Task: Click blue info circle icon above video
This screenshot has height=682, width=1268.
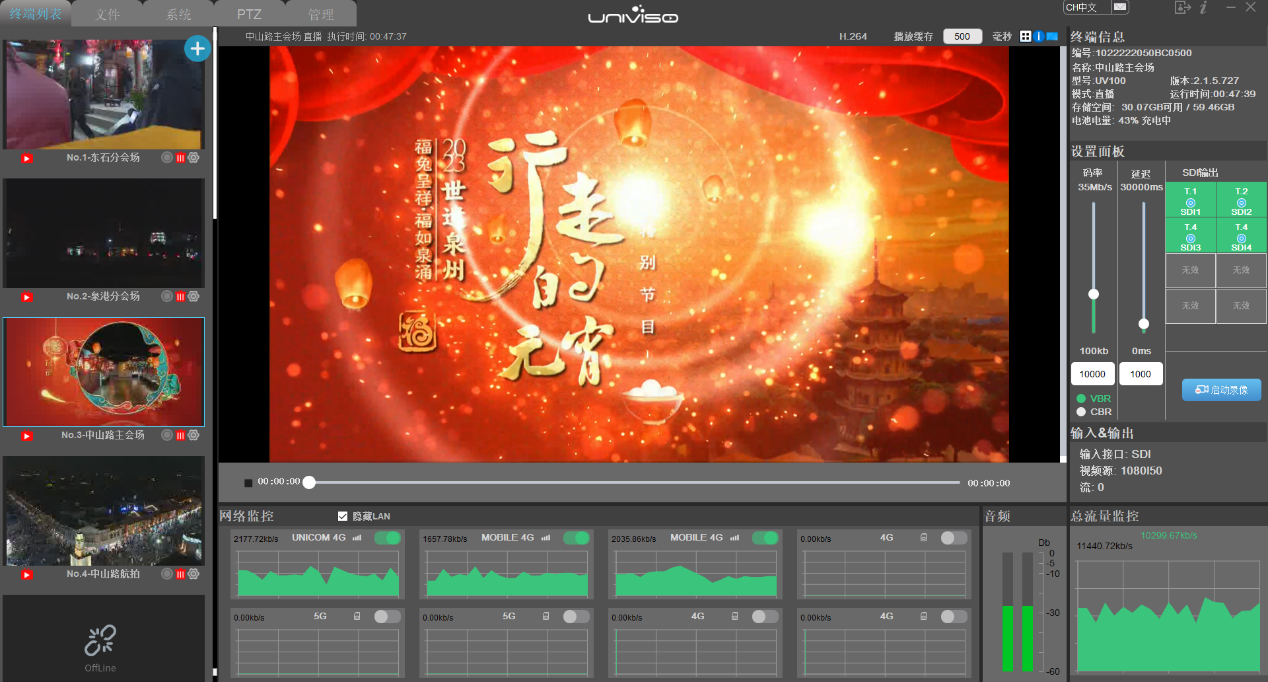Action: click(1039, 36)
